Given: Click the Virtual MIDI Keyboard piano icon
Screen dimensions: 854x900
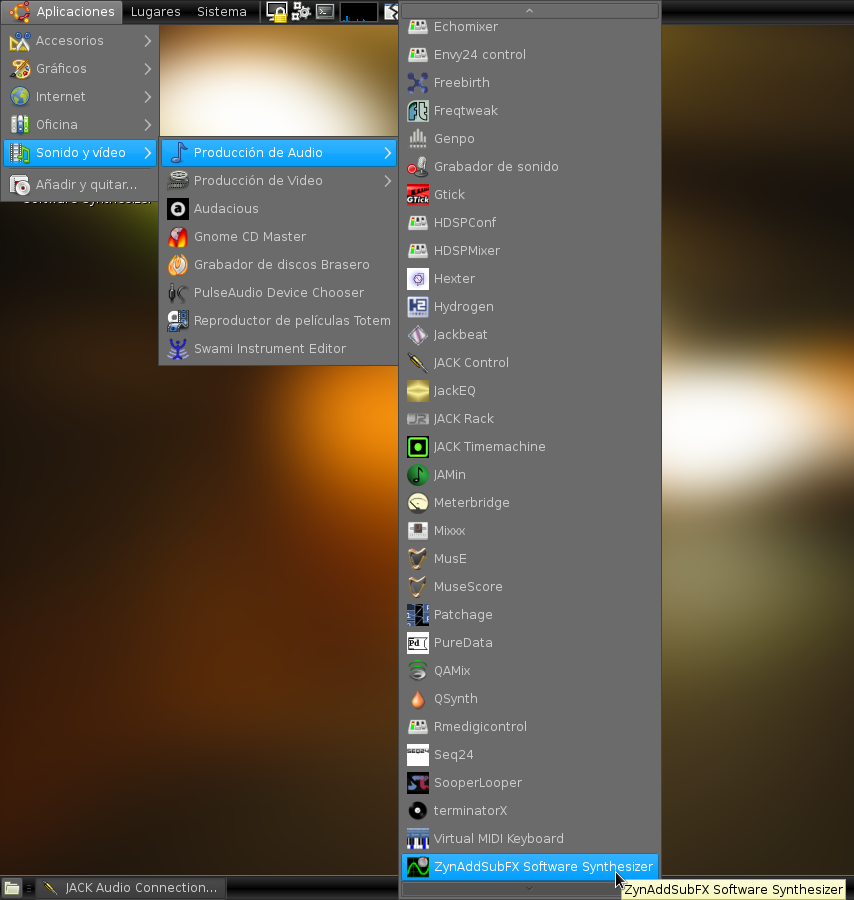Looking at the screenshot, I should (x=418, y=839).
